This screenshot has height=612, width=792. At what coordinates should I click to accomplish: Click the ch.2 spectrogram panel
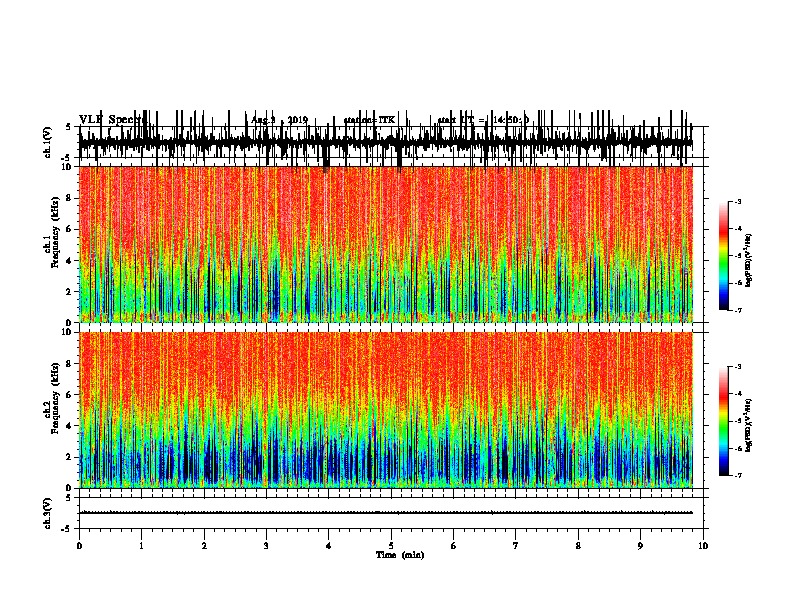(385, 410)
